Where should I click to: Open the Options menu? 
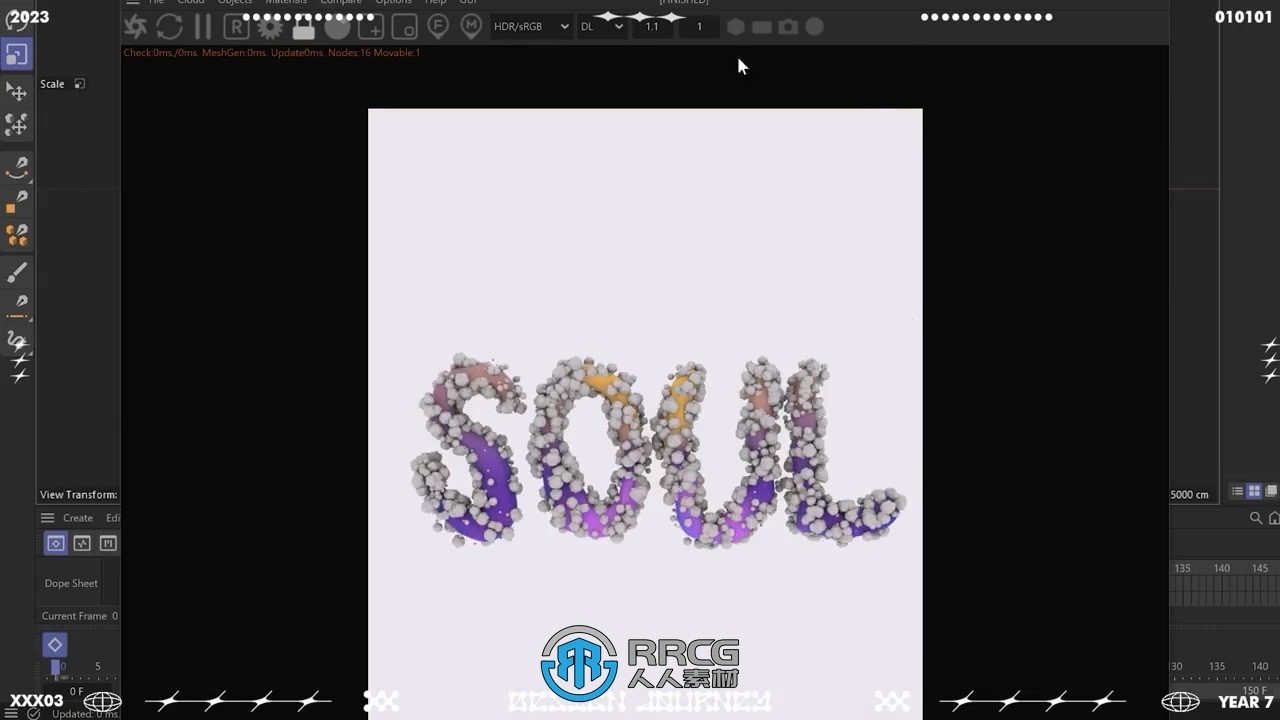[x=393, y=3]
